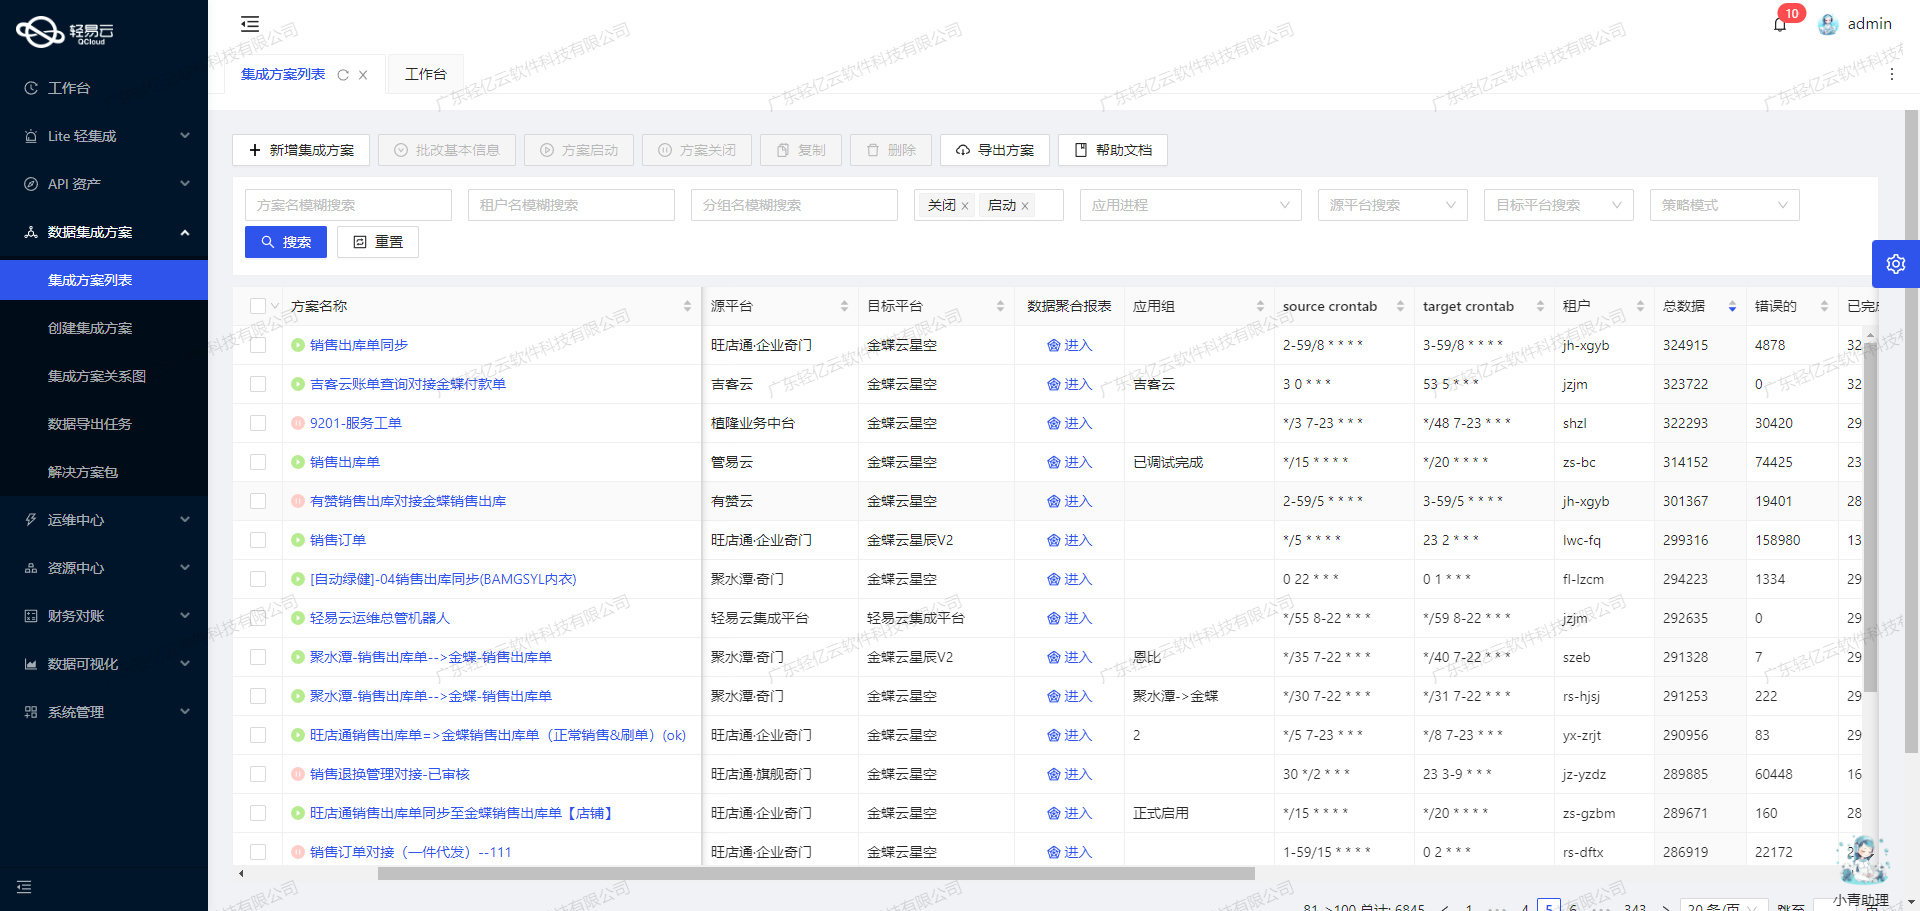
Task: Click status dot of 9201-服务工单
Action: tap(297, 423)
